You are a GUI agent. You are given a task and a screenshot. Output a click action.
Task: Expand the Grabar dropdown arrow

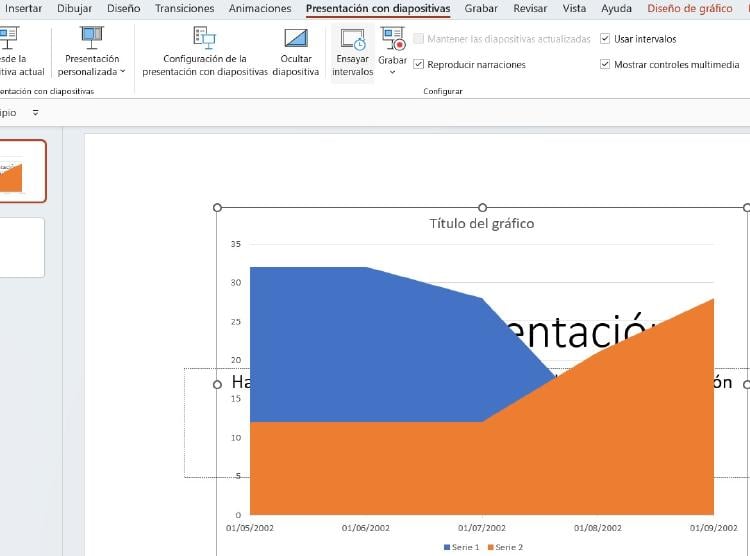tap(392, 72)
